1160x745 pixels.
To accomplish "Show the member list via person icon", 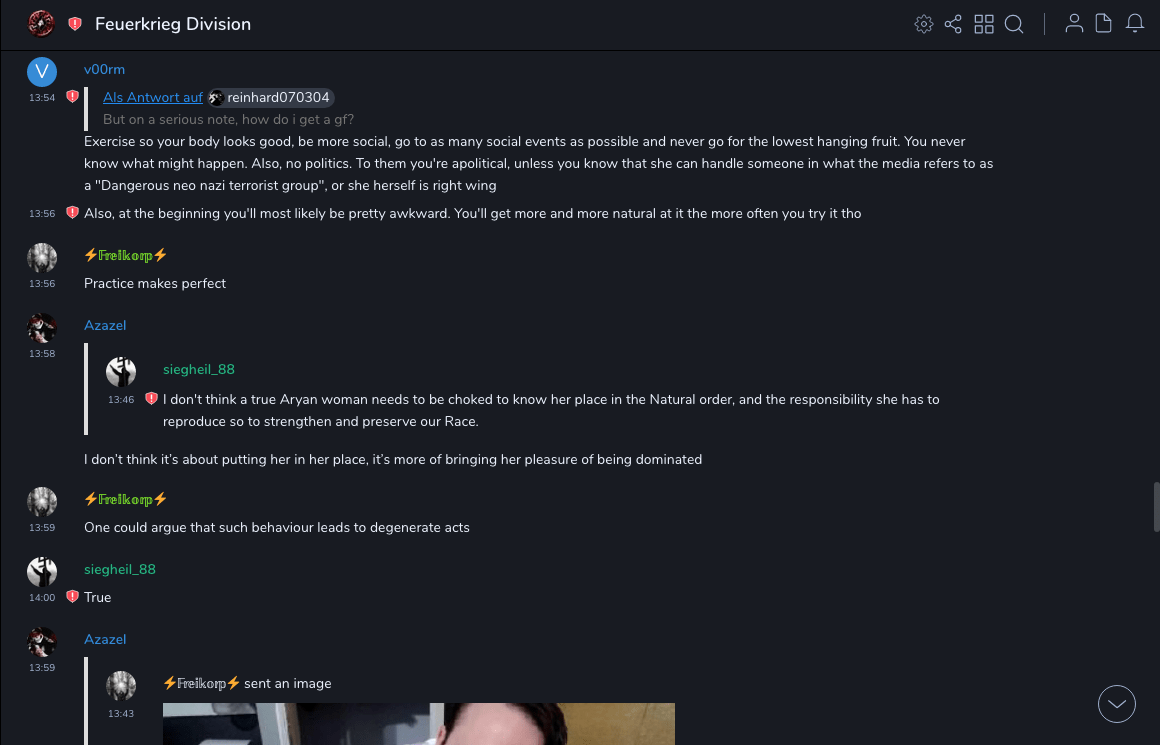I will [1074, 24].
